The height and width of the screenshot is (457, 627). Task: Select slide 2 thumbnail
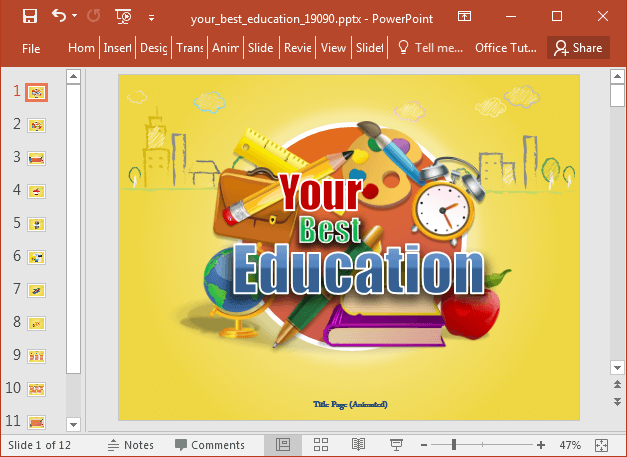pyautogui.click(x=36, y=125)
